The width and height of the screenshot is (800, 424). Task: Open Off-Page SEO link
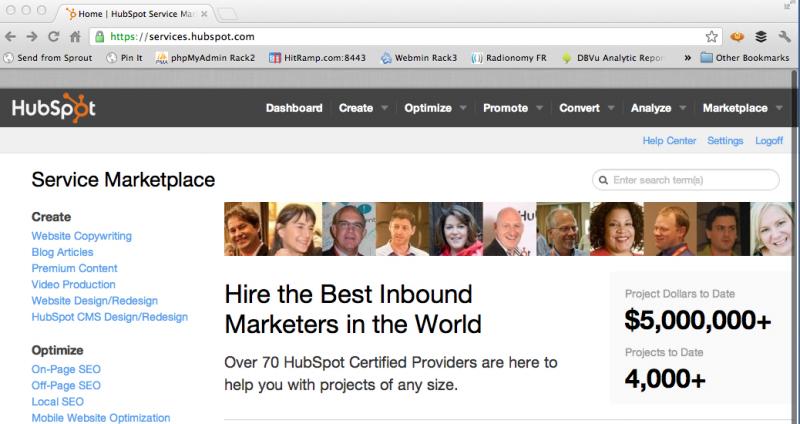(66, 385)
